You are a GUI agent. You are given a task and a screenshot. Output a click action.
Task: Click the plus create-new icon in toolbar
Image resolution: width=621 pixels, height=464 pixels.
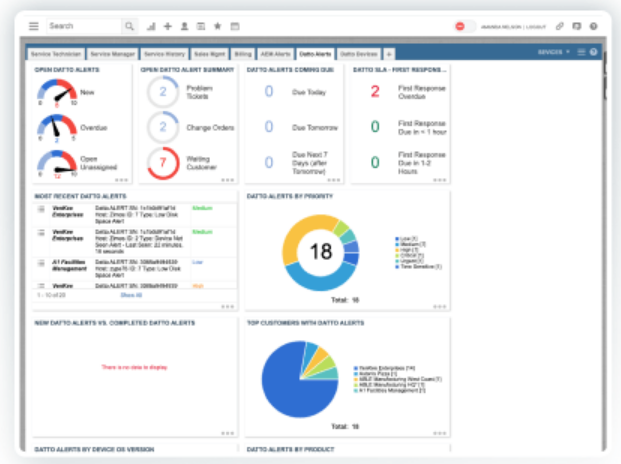pyautogui.click(x=168, y=27)
